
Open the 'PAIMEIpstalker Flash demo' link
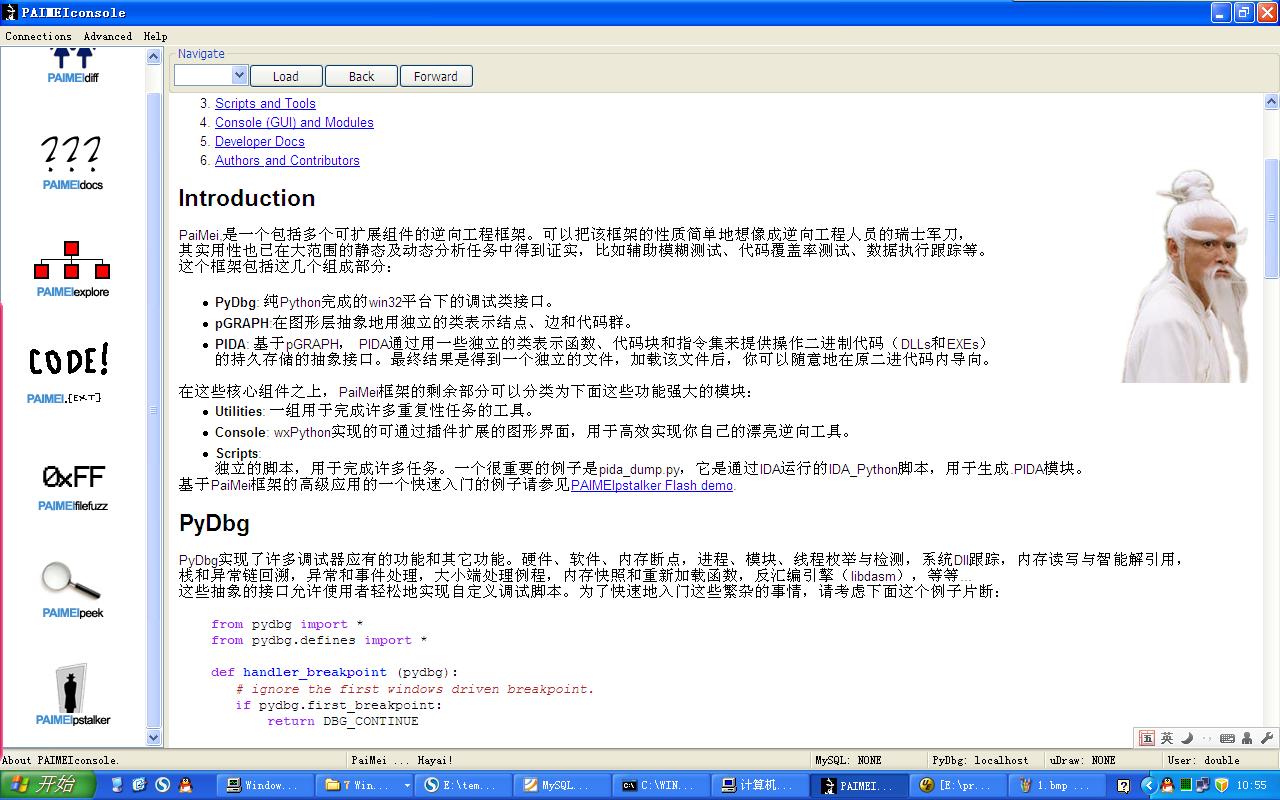point(652,485)
